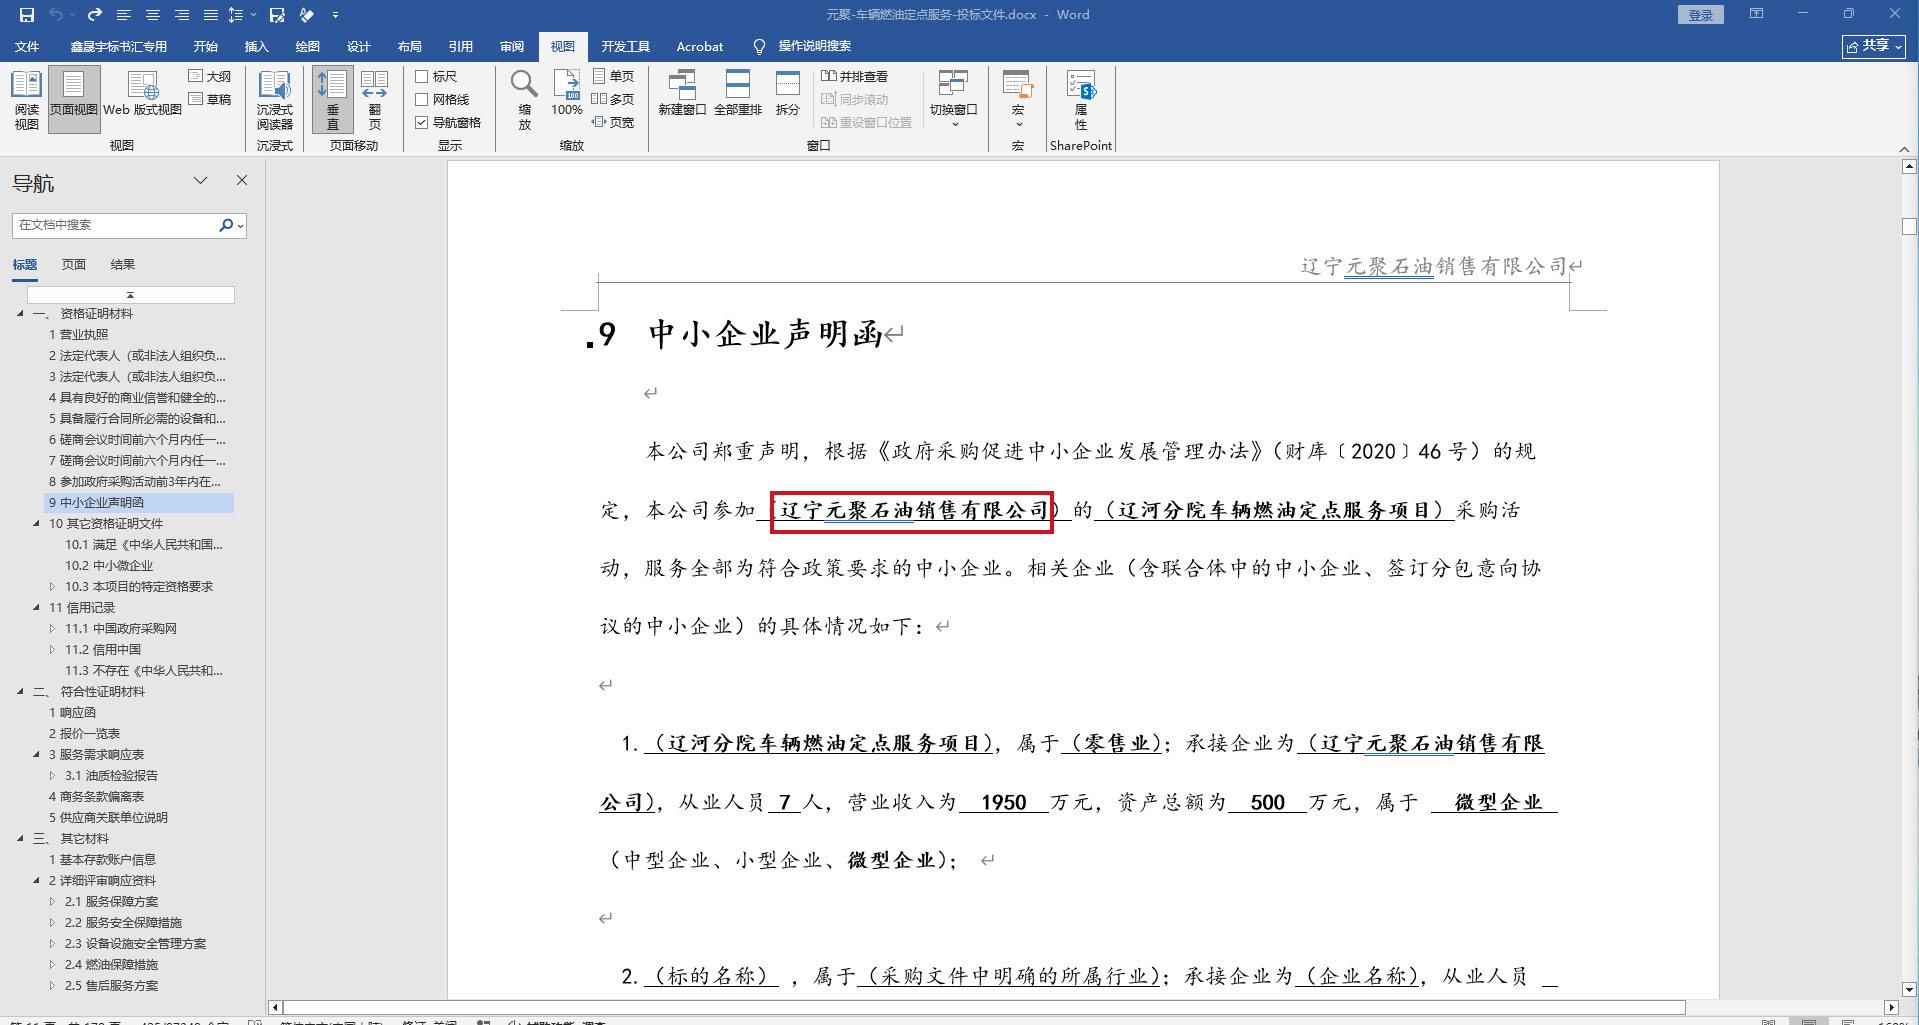Open the 文件 file menu

click(27, 46)
